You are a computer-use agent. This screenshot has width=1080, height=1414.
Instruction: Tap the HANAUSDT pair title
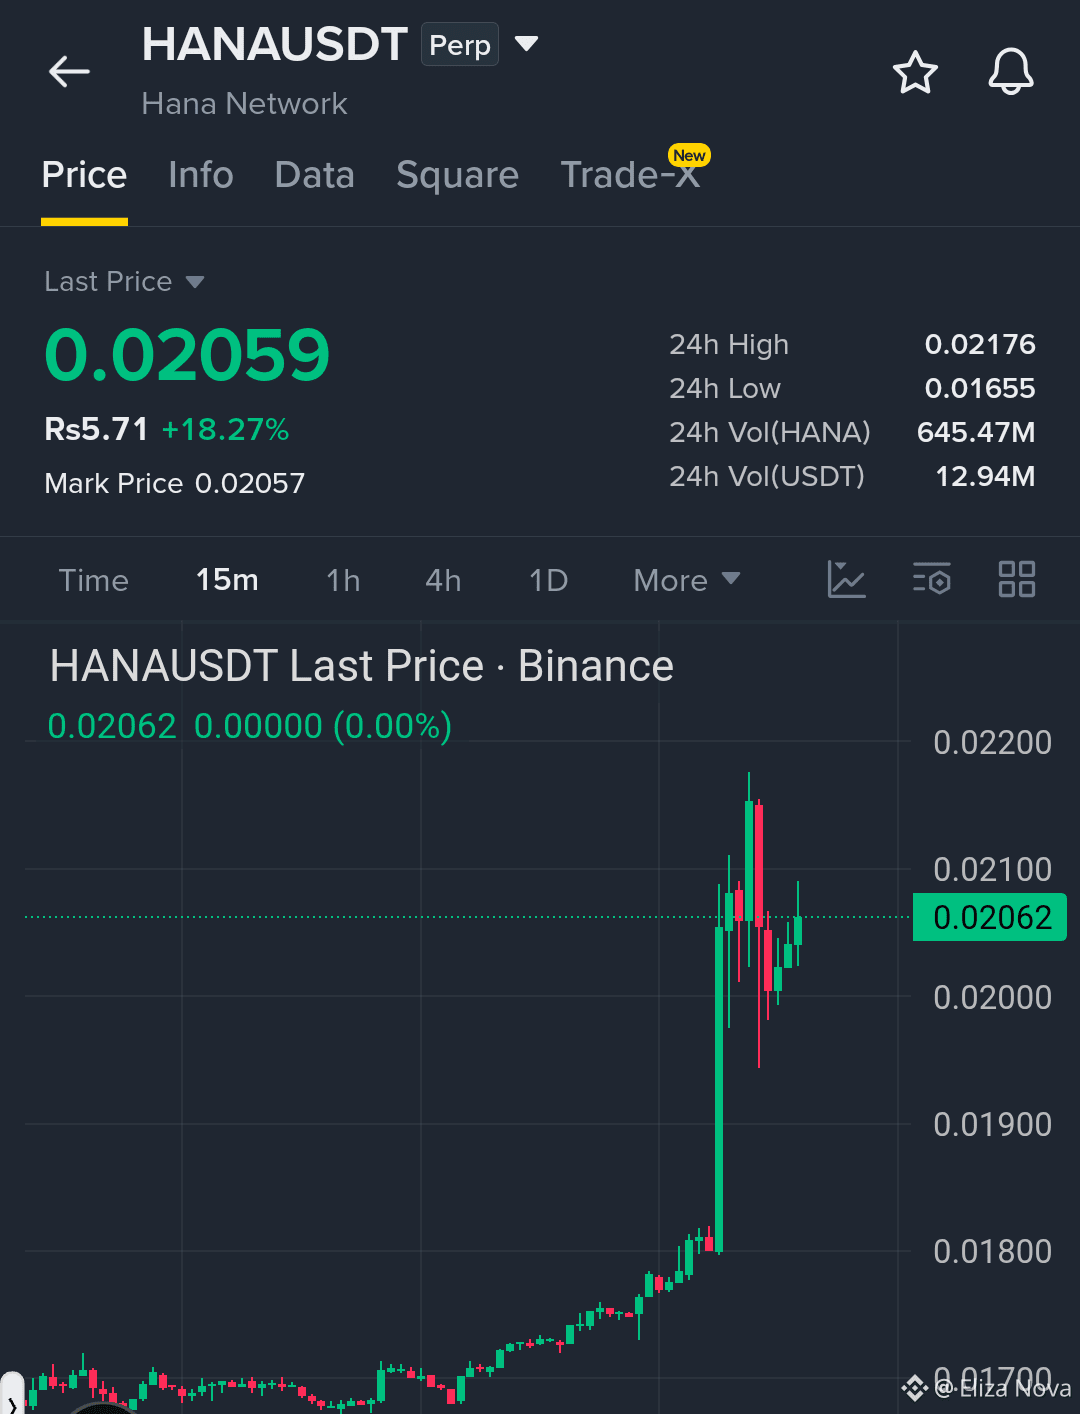coord(275,45)
